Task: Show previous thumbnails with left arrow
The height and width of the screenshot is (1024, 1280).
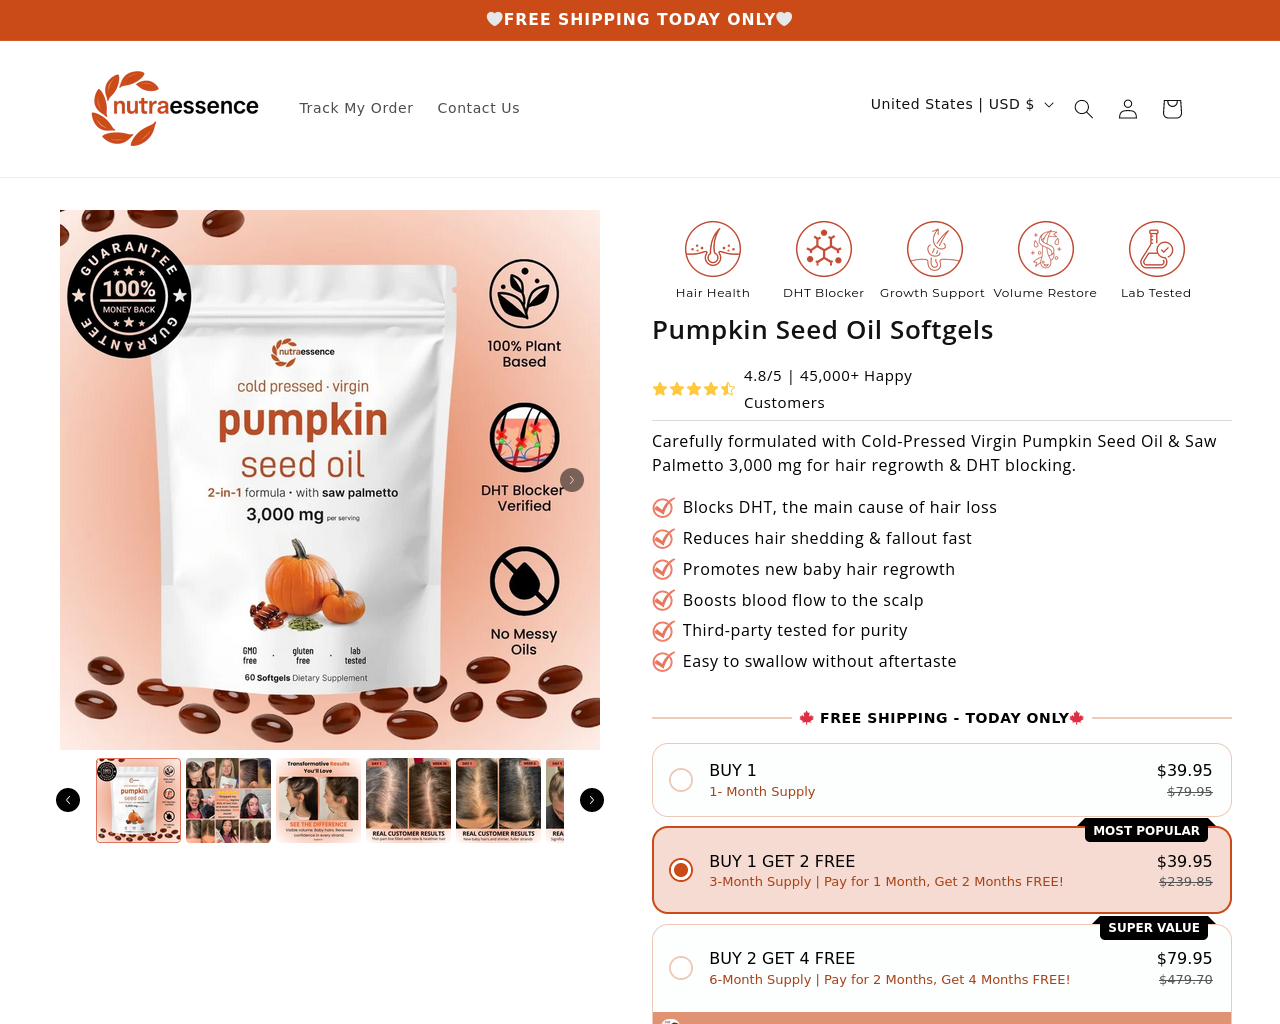Action: (x=68, y=800)
